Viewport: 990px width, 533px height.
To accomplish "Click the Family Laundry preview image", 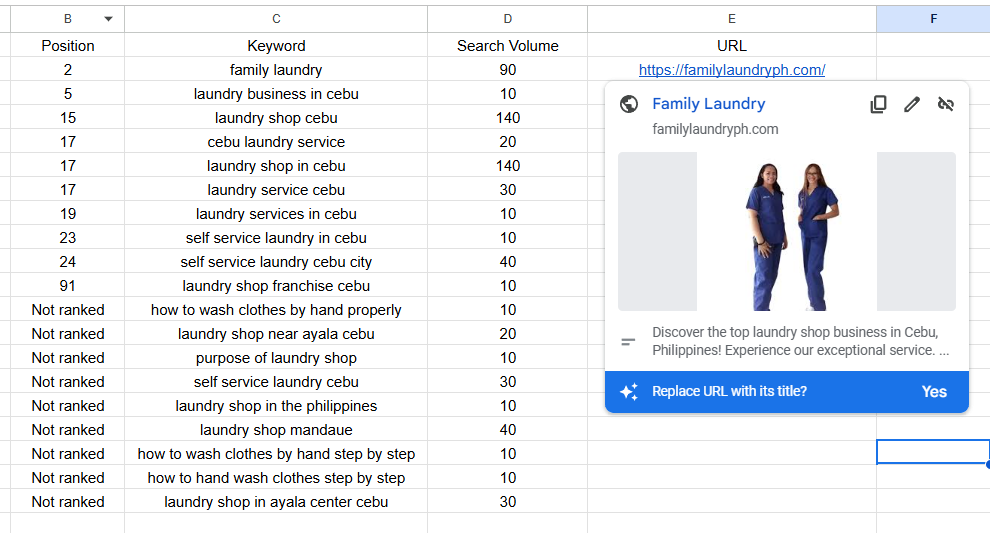I will click(787, 231).
